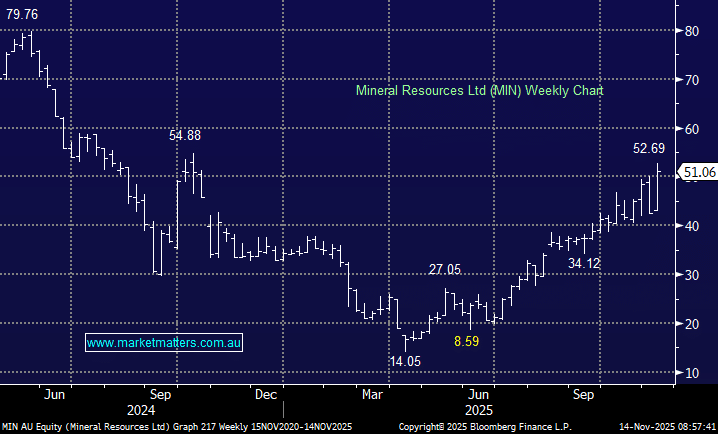The height and width of the screenshot is (434, 718).
Task: Select the Dec marker on time axis
Action: [x=267, y=394]
